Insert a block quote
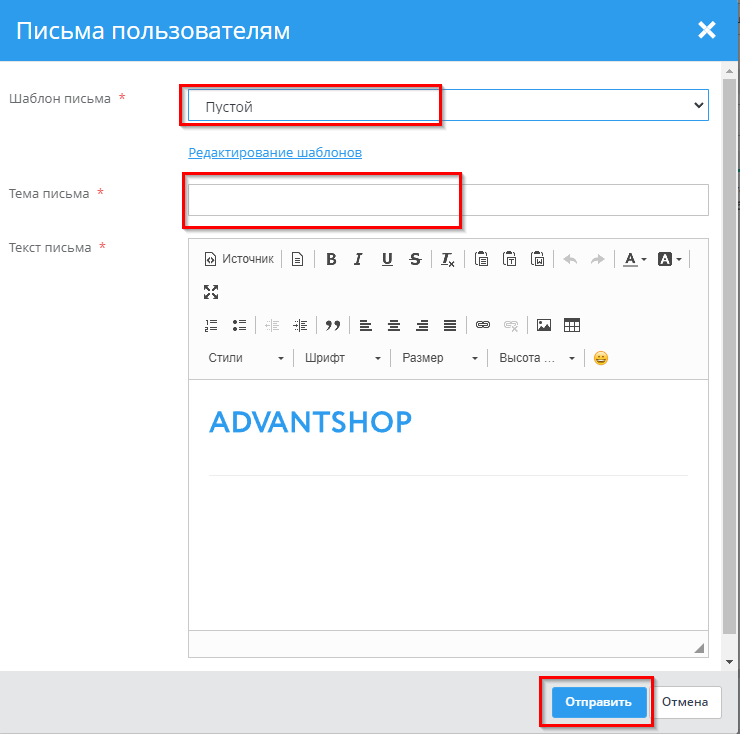The height and width of the screenshot is (734, 740). click(x=333, y=325)
